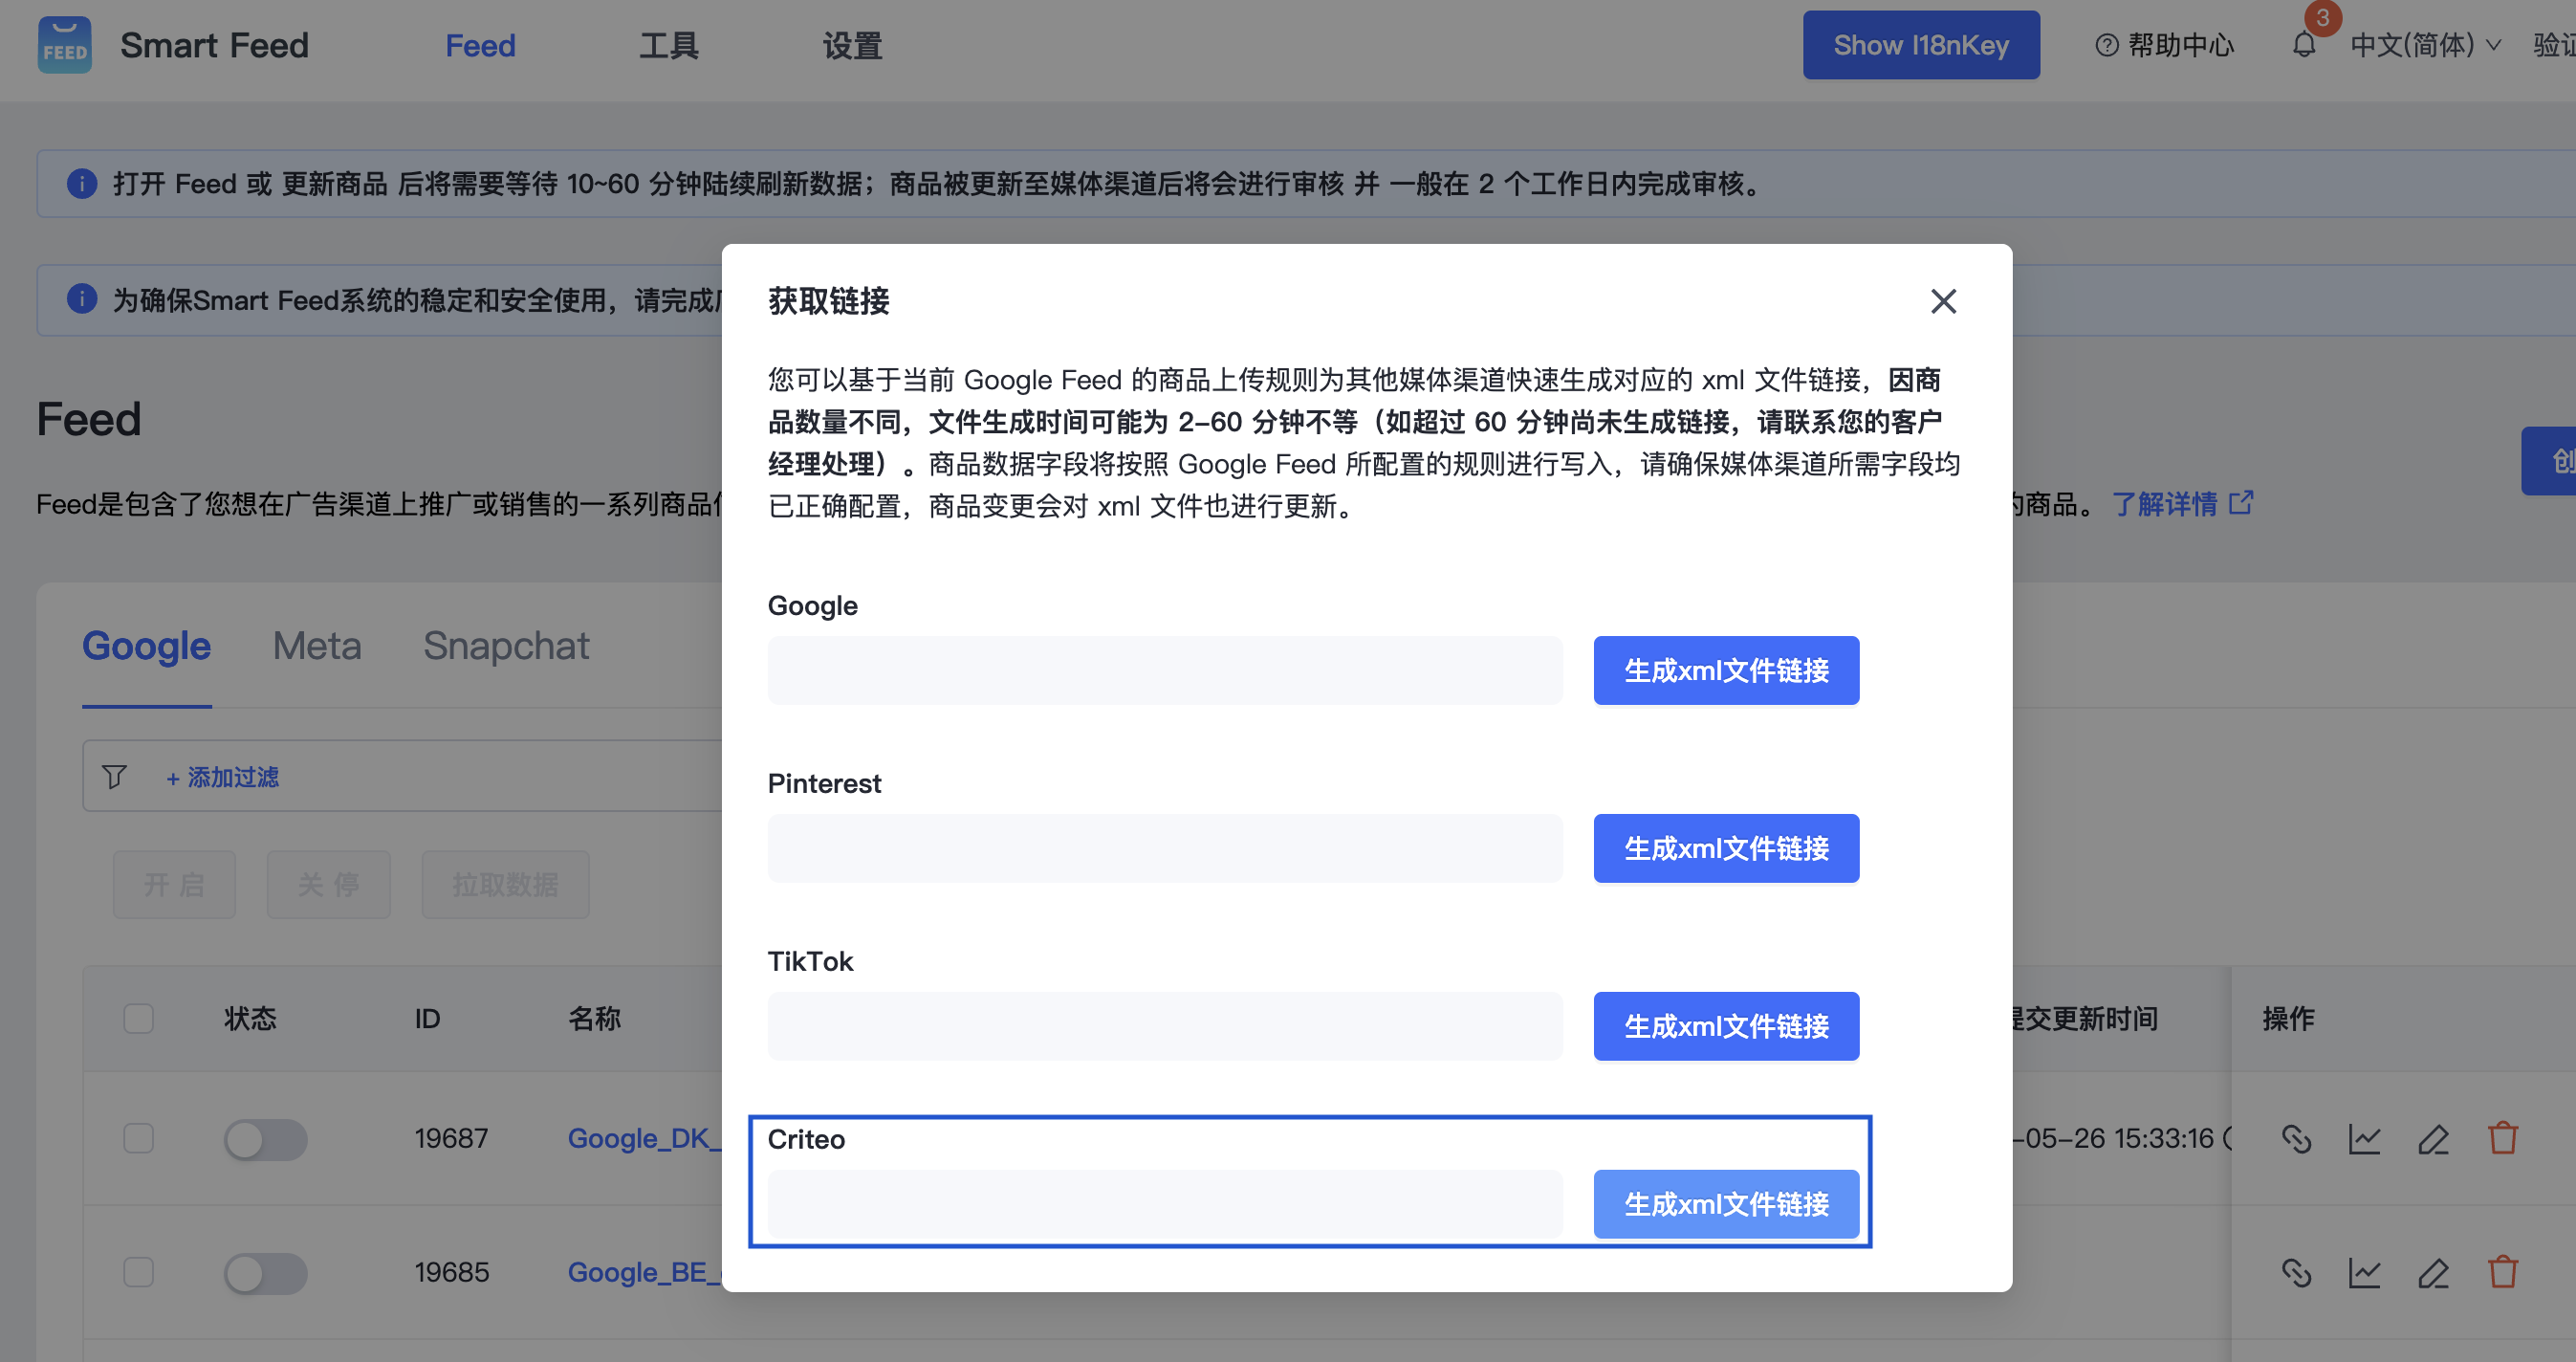2576x1362 pixels.
Task: Click the 状态 column header
Action: coord(250,1018)
